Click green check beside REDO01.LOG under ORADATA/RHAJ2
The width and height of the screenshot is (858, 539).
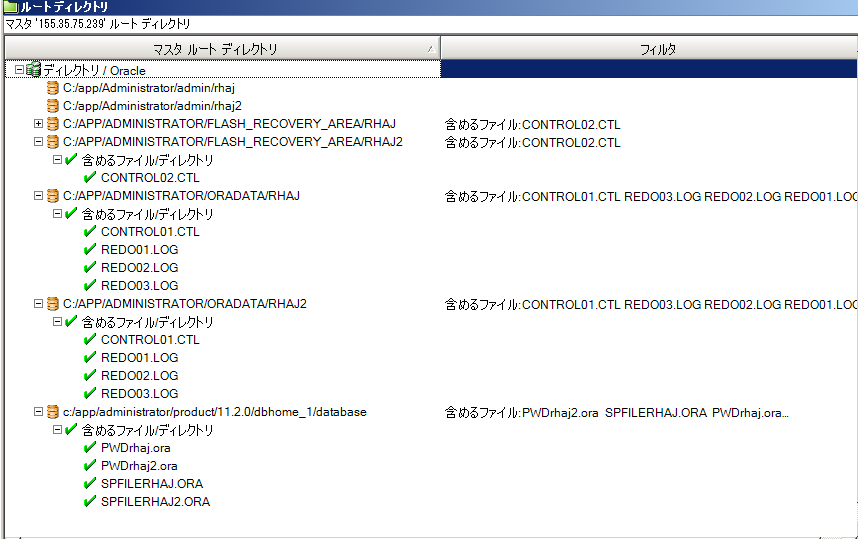click(90, 357)
